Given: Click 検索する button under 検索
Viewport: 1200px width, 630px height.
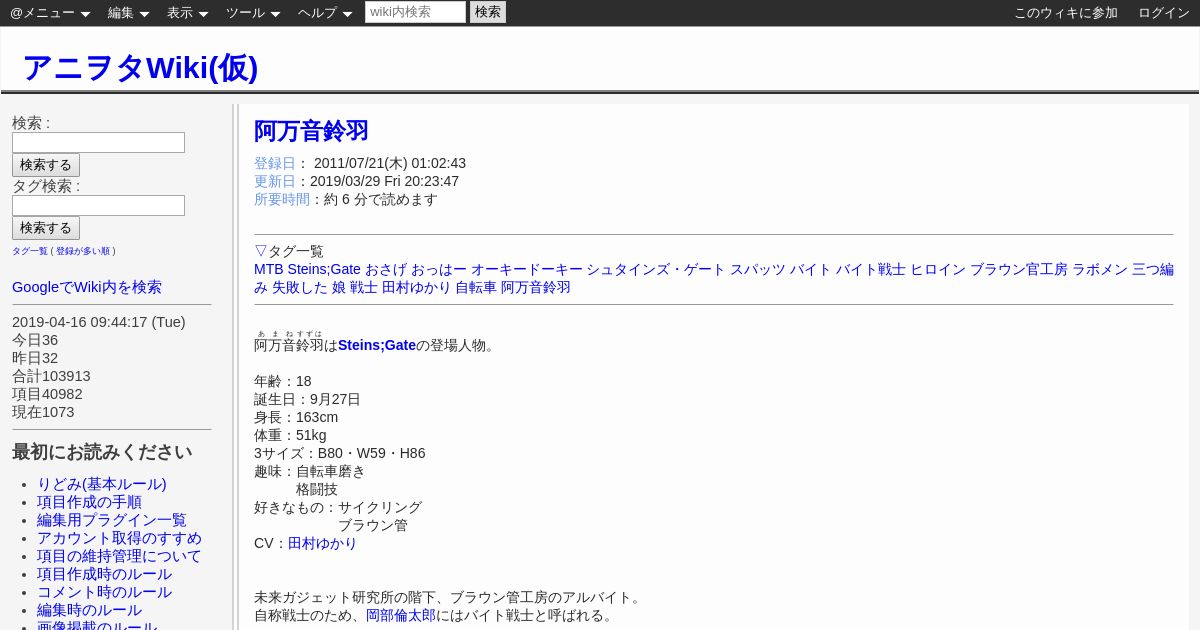Looking at the screenshot, I should tap(46, 165).
